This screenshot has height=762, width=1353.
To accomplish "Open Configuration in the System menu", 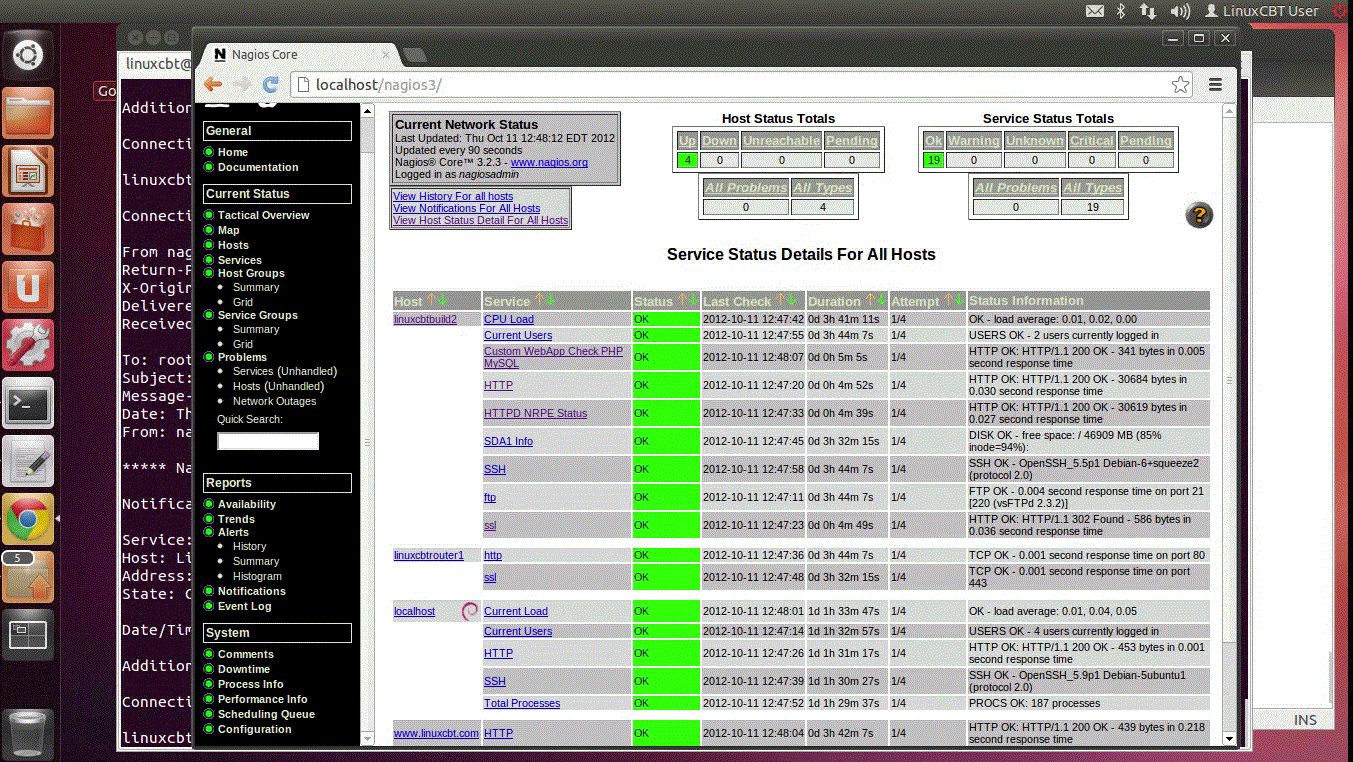I will click(255, 729).
